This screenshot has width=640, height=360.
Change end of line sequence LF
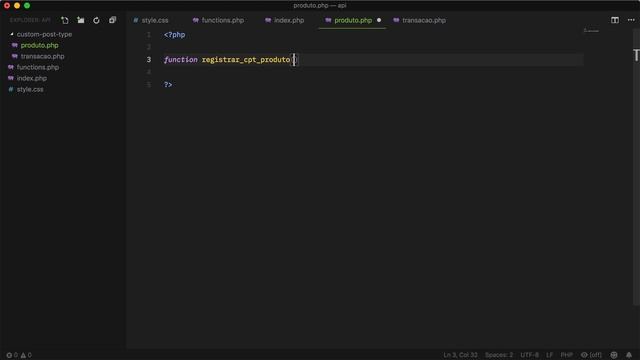[549, 355]
